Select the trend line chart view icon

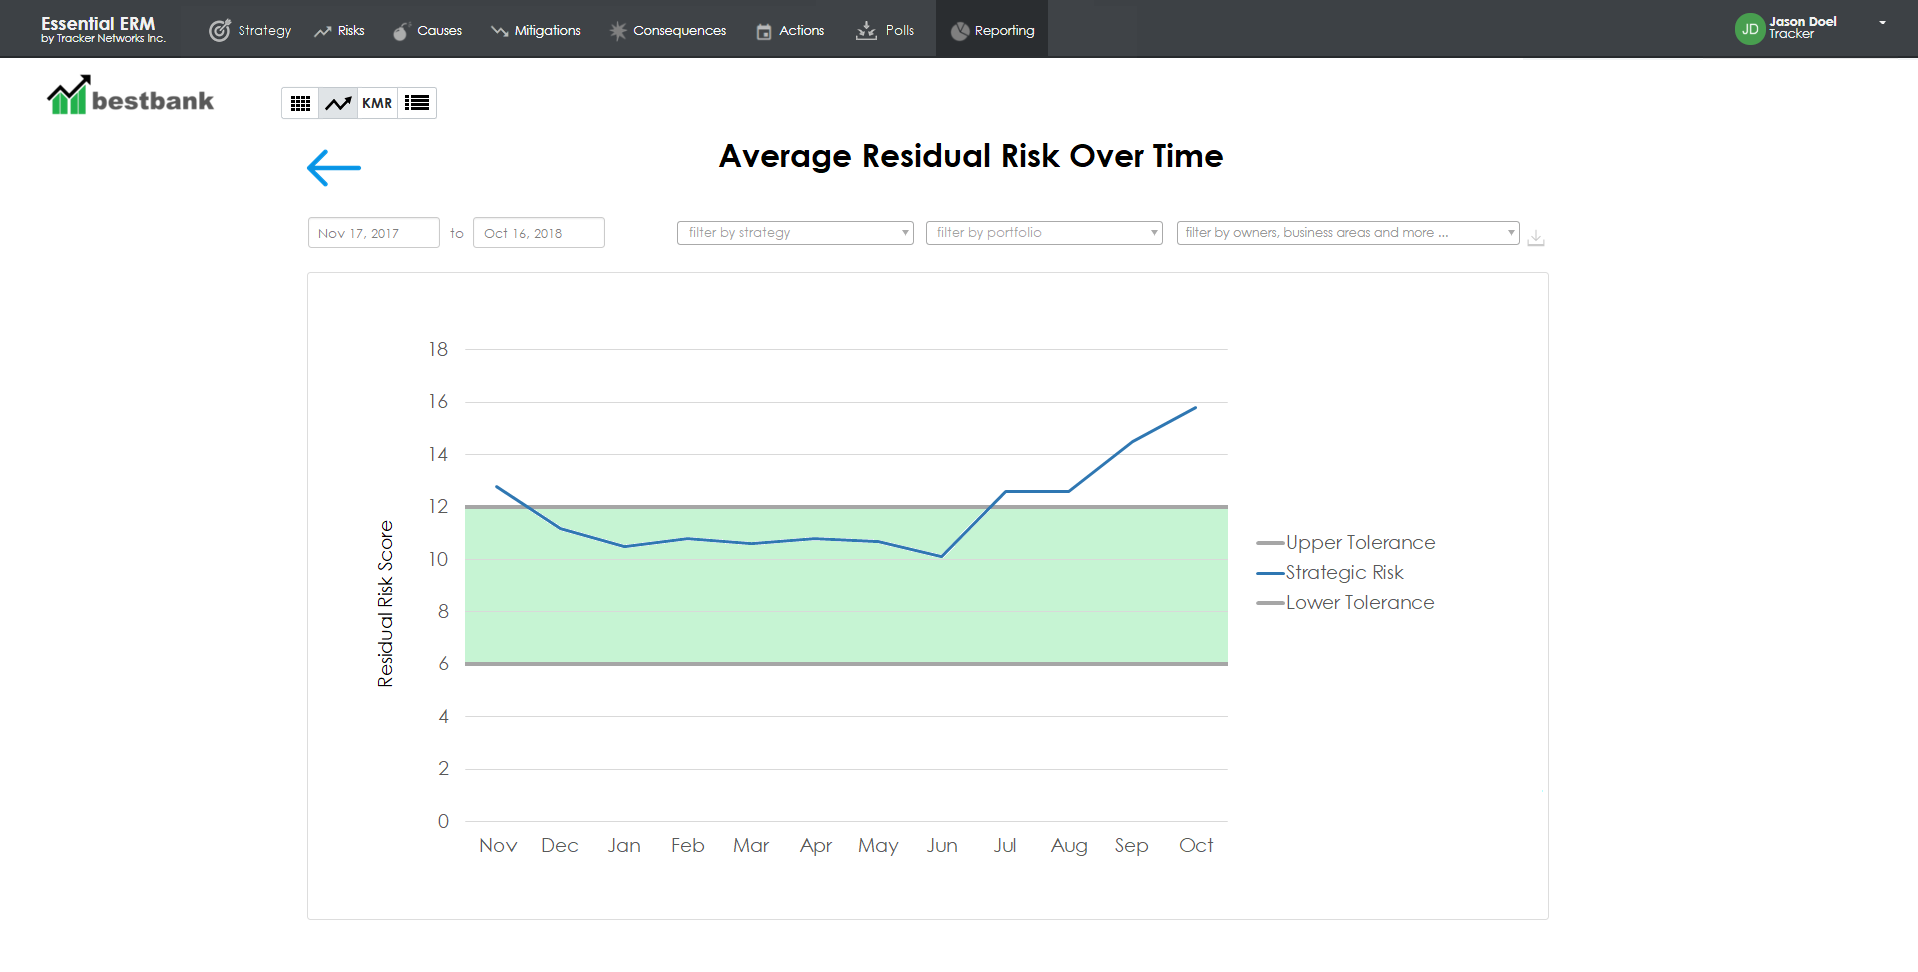(x=338, y=103)
